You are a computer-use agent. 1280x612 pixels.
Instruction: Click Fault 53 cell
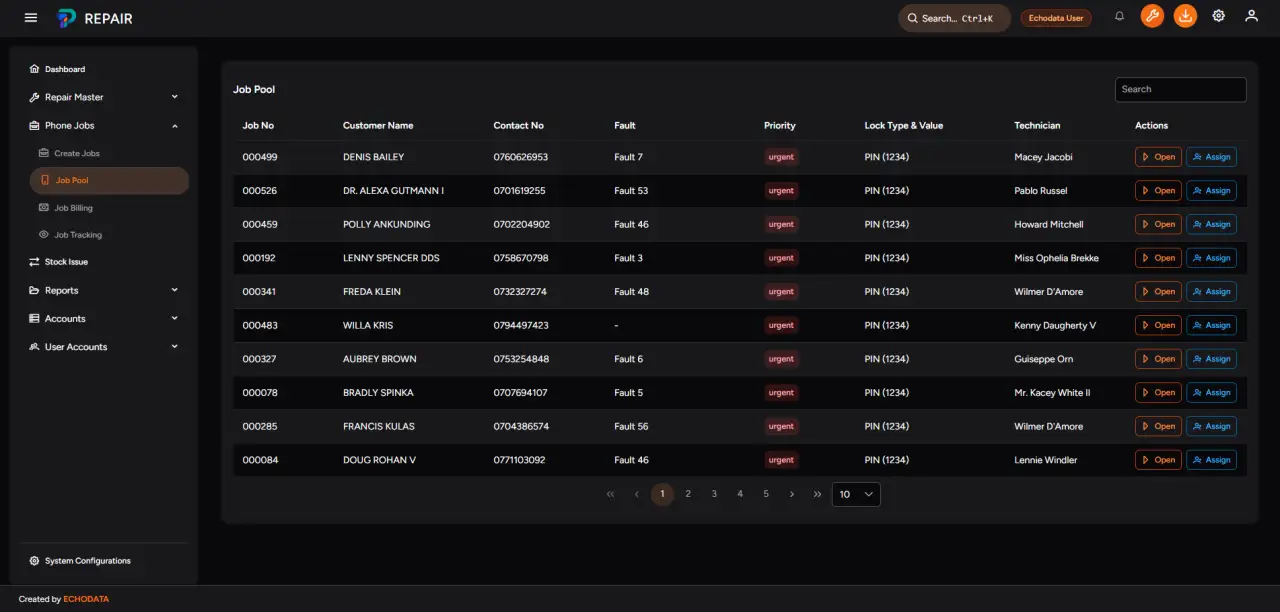point(631,190)
